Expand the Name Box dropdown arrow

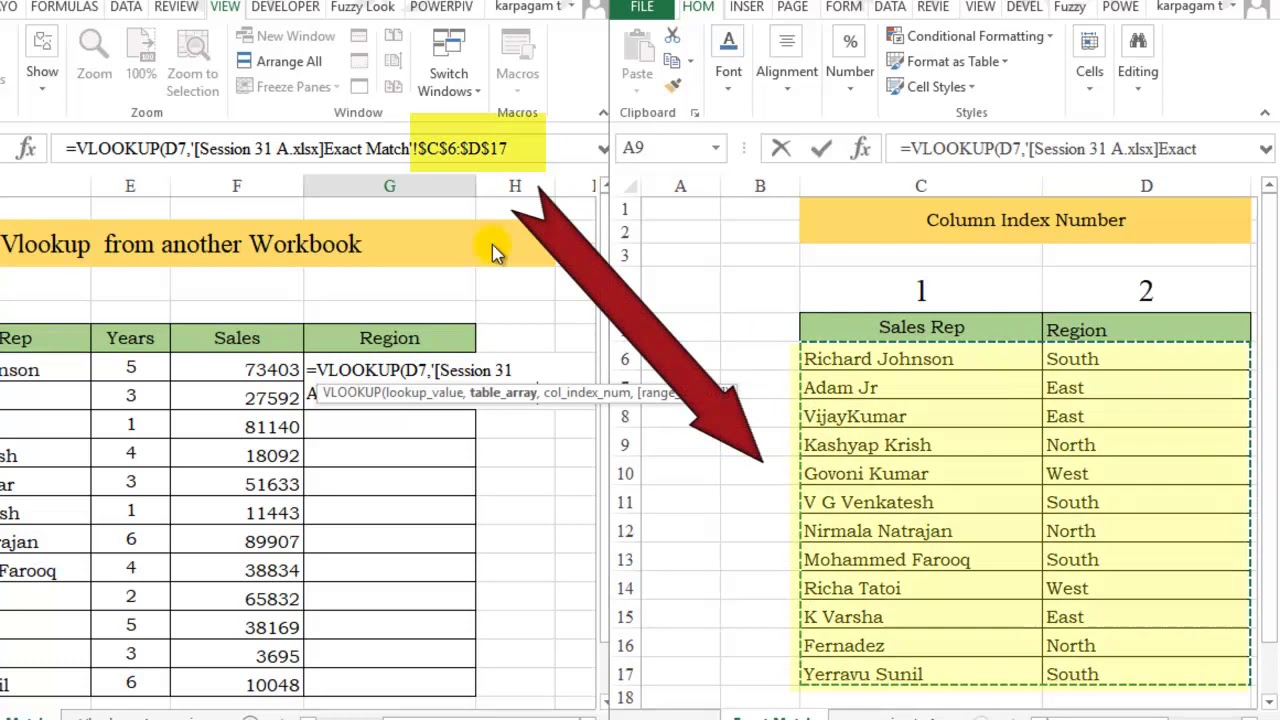tap(715, 148)
